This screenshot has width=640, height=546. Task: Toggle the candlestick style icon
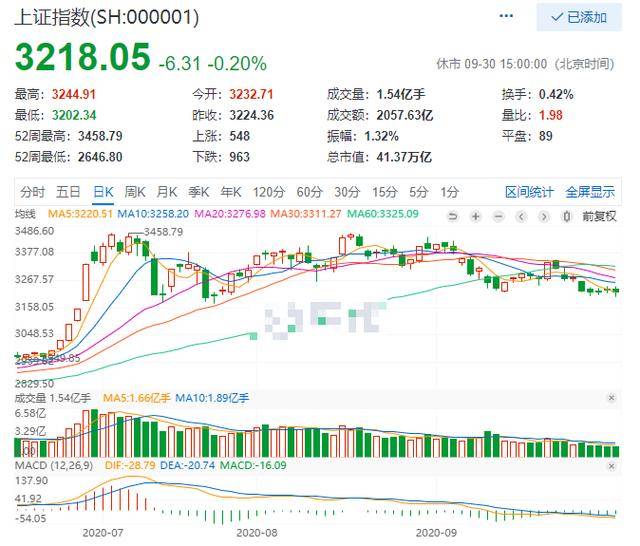coord(567,217)
